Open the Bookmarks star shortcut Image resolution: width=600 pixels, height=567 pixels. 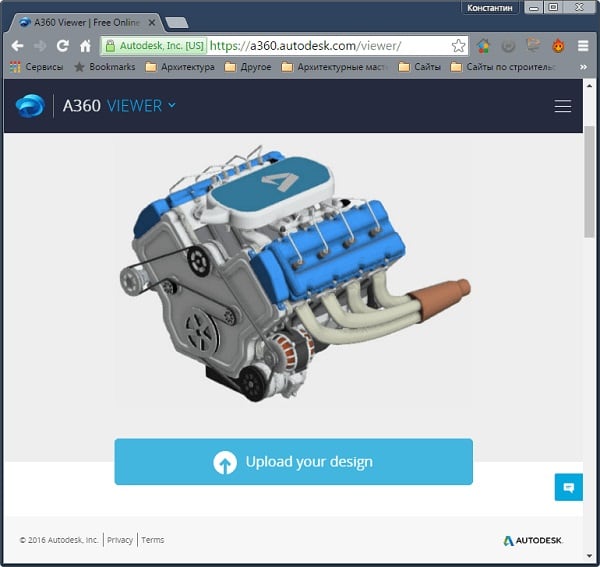[x=105, y=67]
